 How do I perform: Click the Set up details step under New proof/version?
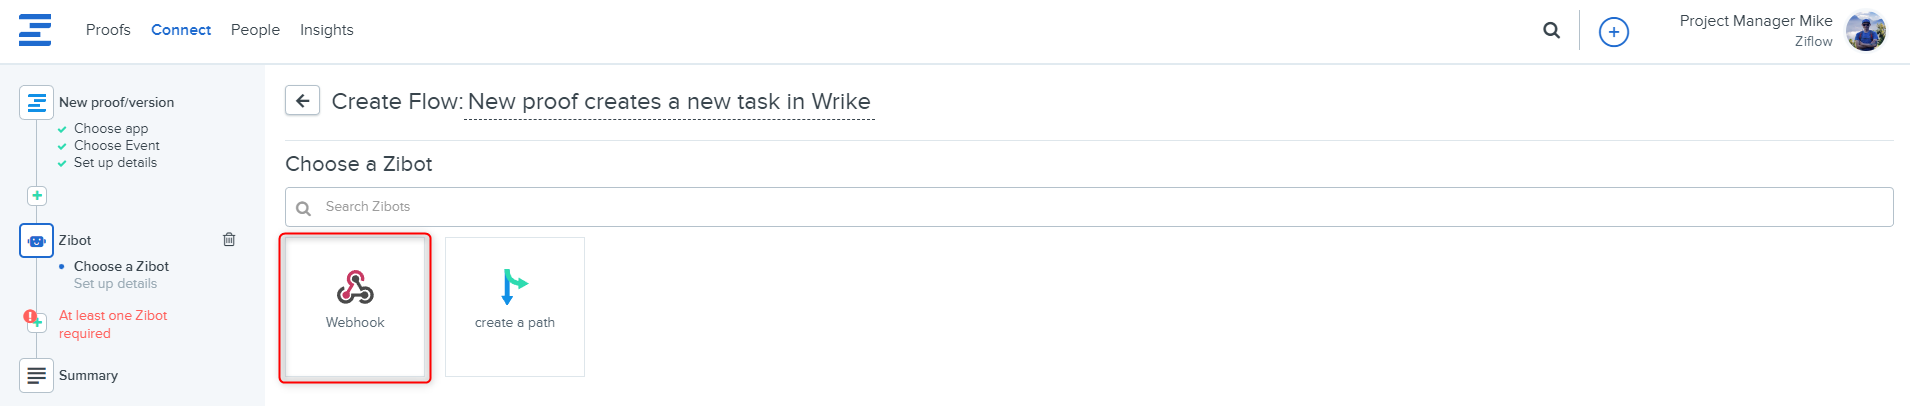click(x=115, y=163)
